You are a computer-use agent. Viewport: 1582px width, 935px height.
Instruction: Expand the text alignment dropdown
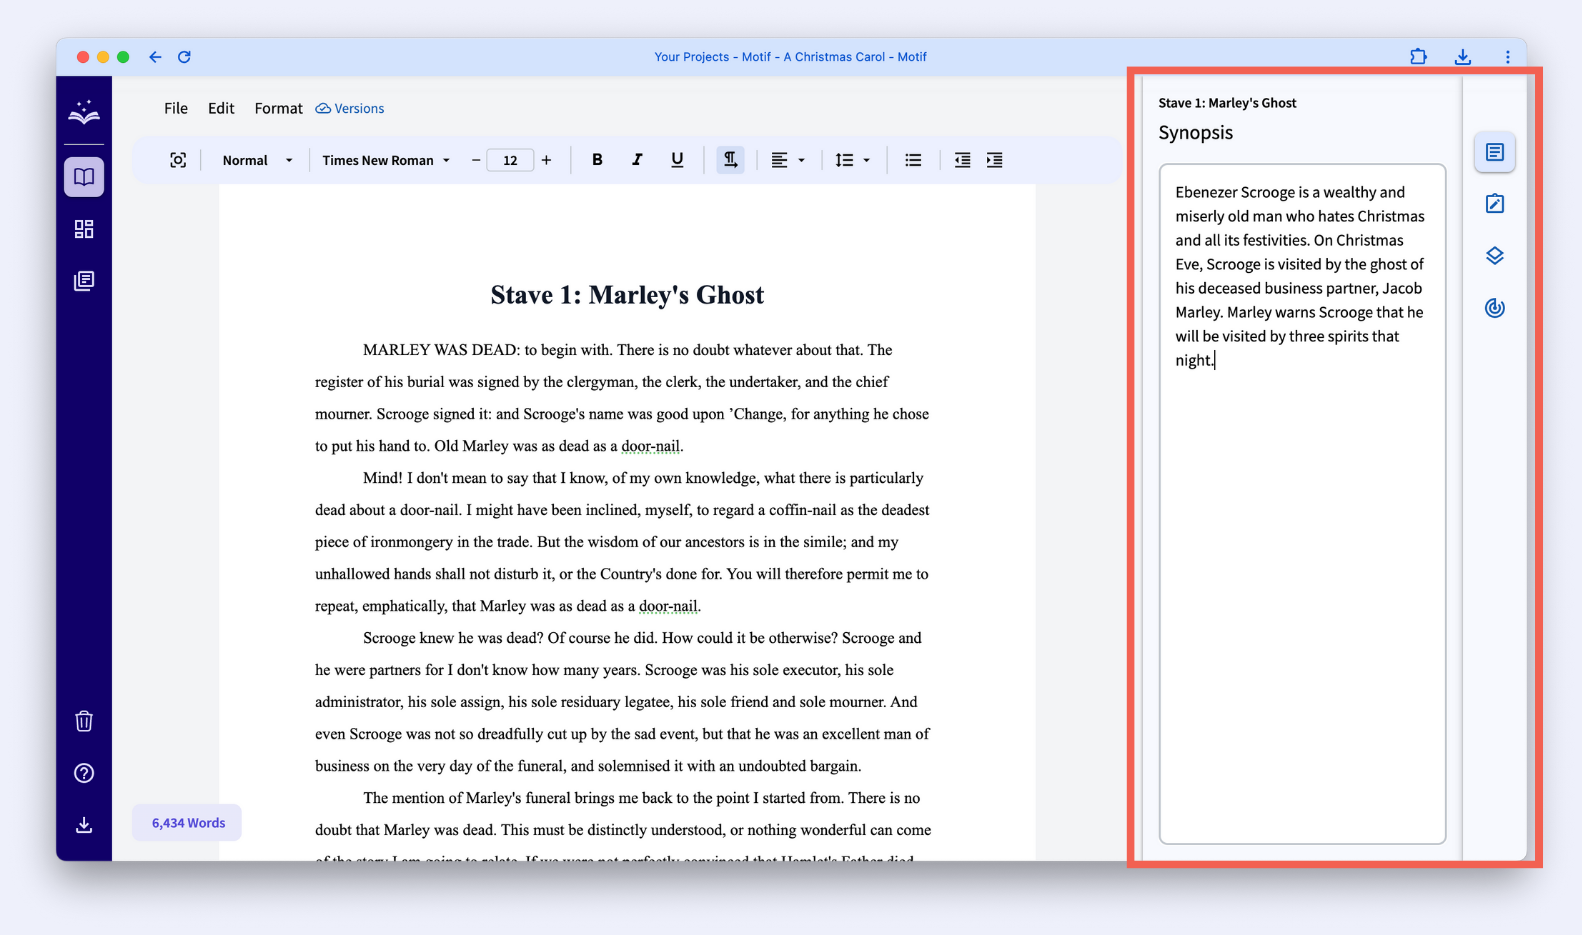point(788,160)
